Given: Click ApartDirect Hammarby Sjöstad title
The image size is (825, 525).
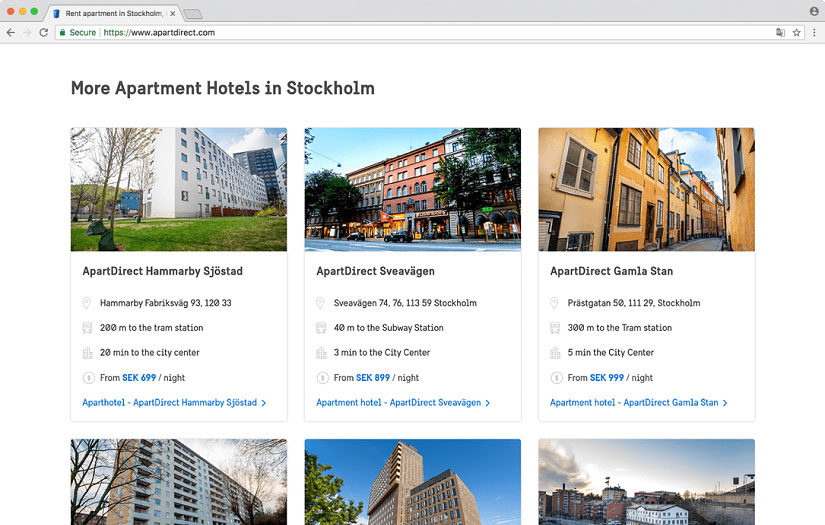Looking at the screenshot, I should coord(163,271).
